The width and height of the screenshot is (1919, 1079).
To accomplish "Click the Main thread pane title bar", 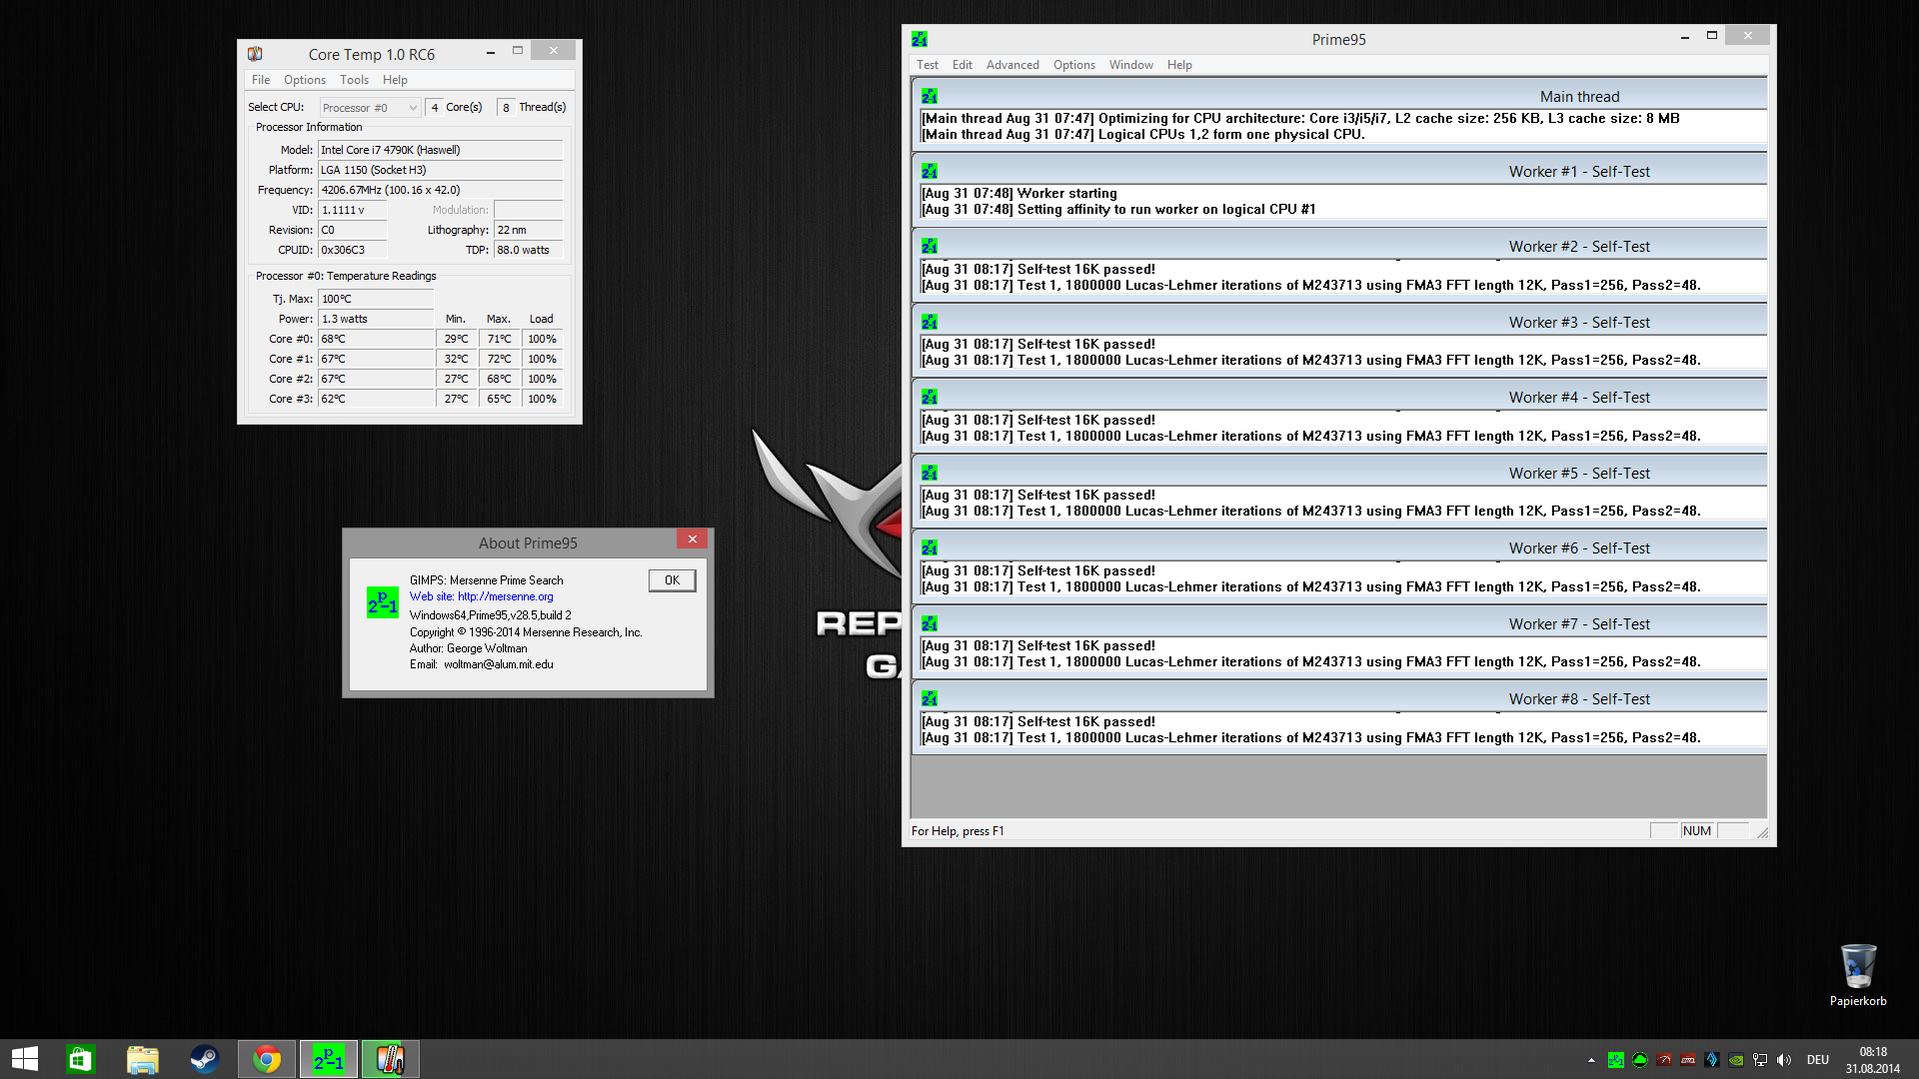I will click(x=1340, y=96).
